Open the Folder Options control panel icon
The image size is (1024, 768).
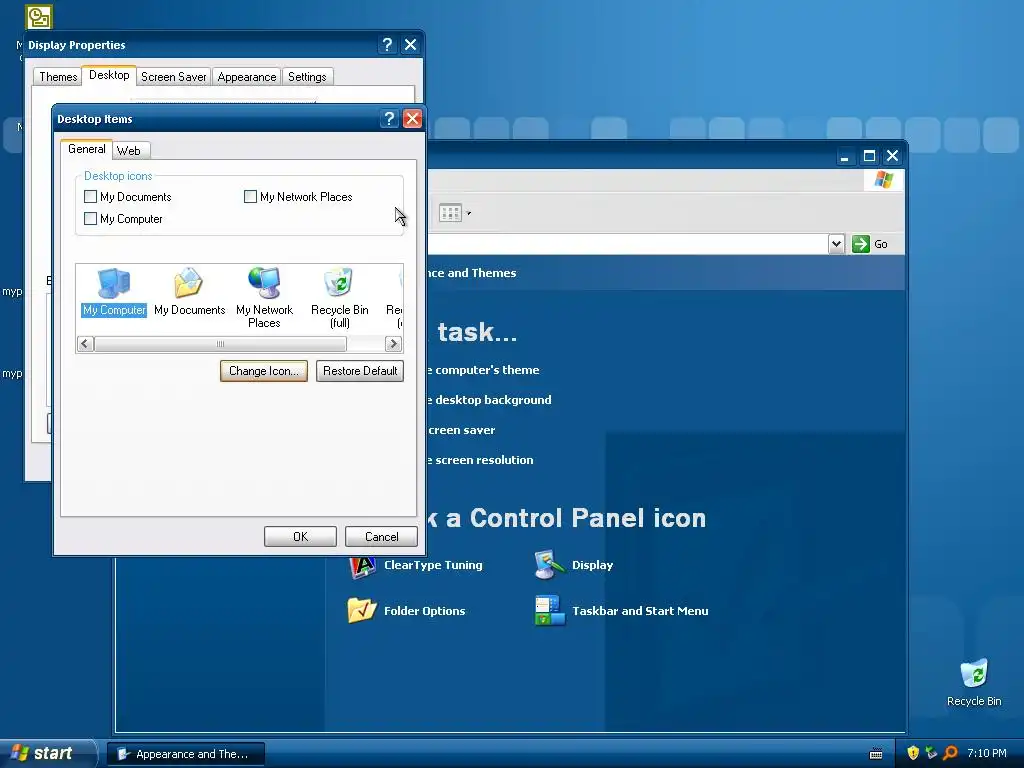tap(406, 611)
